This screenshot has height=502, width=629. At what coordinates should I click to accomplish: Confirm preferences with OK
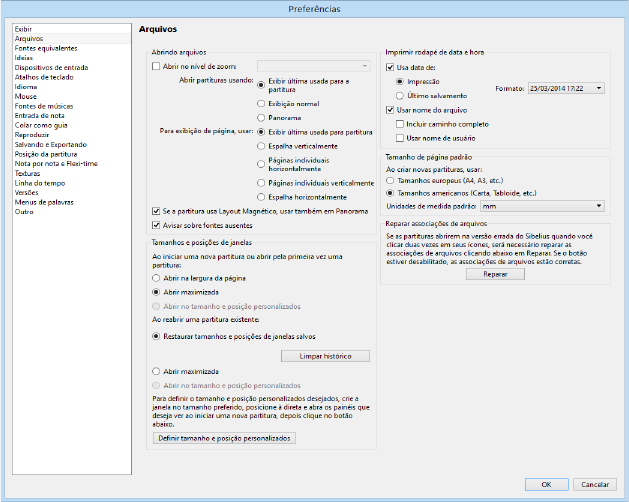(x=546, y=484)
